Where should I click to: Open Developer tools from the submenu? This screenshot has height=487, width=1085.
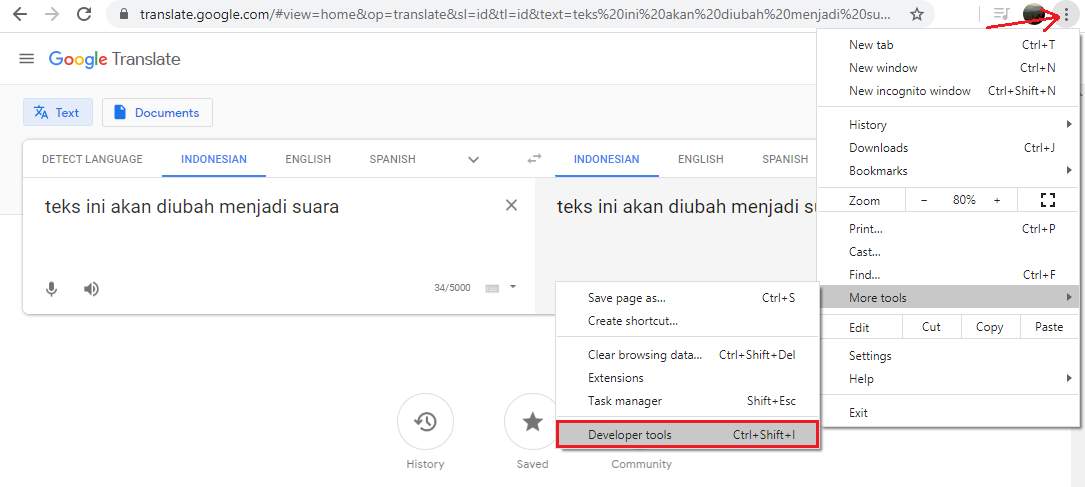tap(688, 434)
